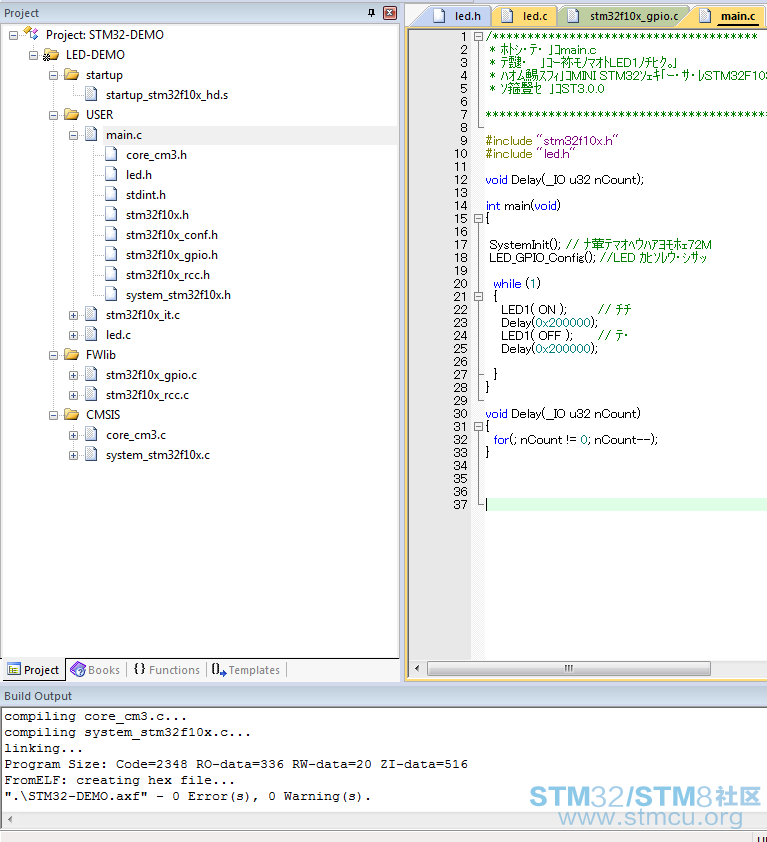The width and height of the screenshot is (767, 842).
Task: Select main.c in the USER group
Action: (x=124, y=135)
